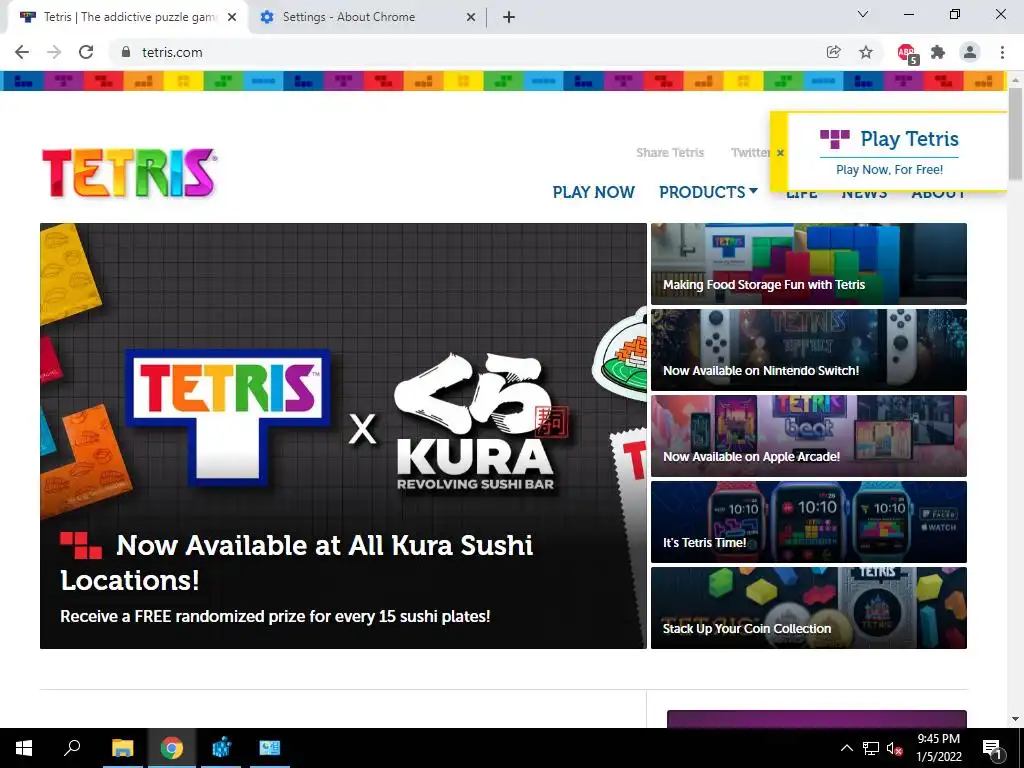Switch to the Tetris tab
Screen dimensions: 1024x768
(128, 17)
